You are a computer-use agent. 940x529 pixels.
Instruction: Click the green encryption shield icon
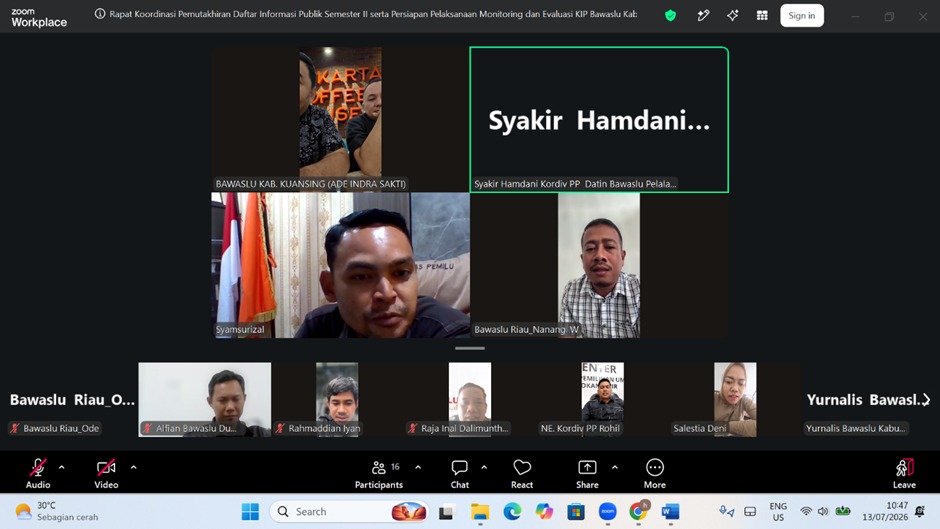click(670, 16)
